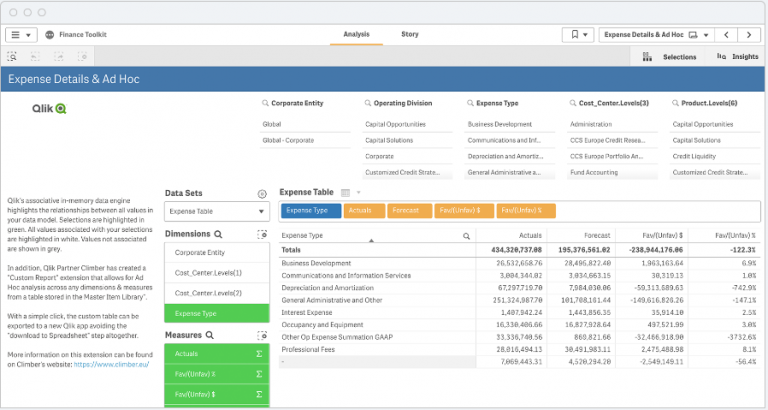The width and height of the screenshot is (768, 410).
Task: Click the Qlik logo
Action: pyautogui.click(x=49, y=109)
